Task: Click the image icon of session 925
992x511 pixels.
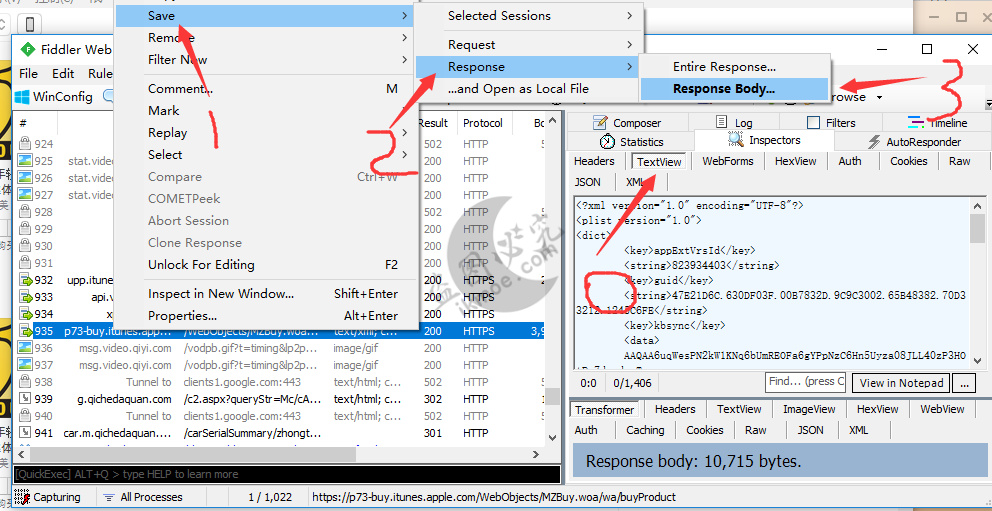Action: point(25,161)
